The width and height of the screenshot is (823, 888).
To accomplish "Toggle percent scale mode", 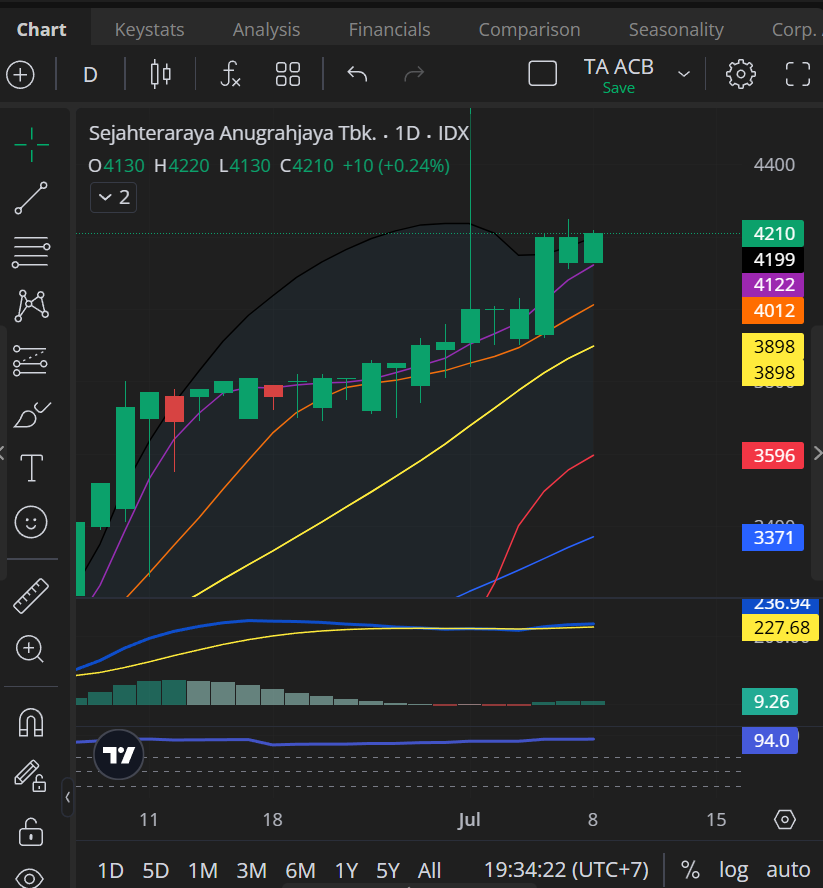I will (x=689, y=870).
